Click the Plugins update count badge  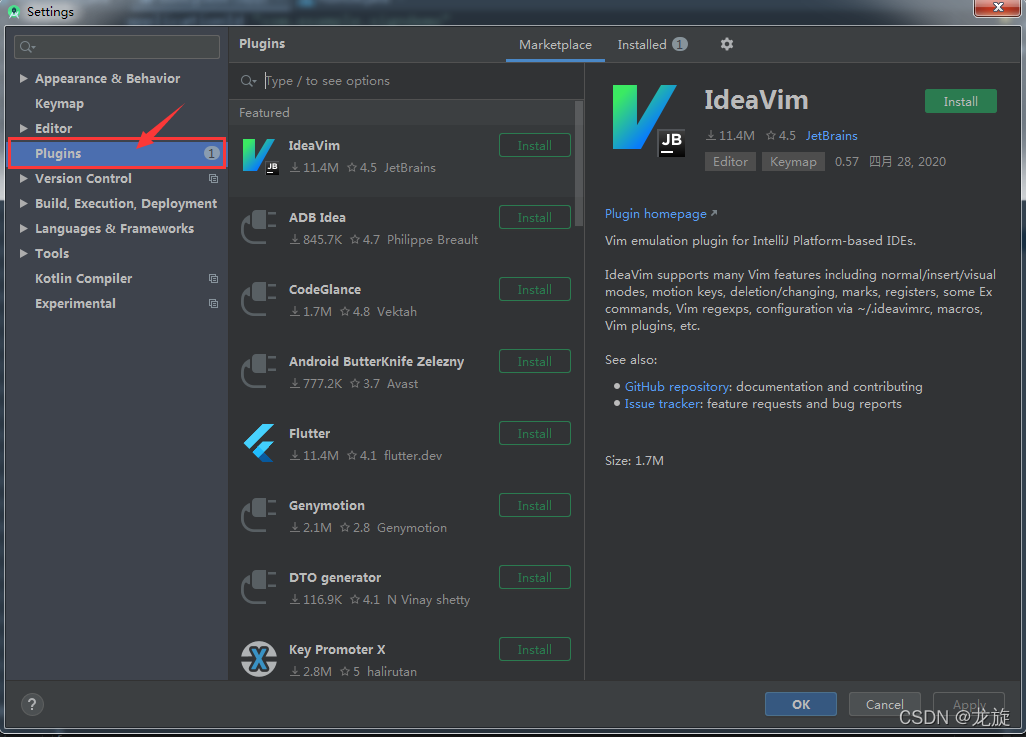tap(211, 153)
